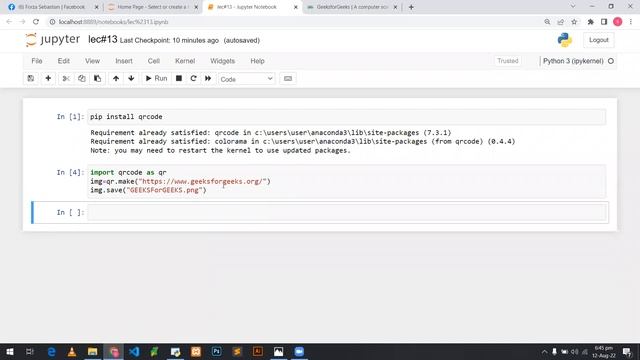
Task: Open the Help menu
Action: (257, 61)
